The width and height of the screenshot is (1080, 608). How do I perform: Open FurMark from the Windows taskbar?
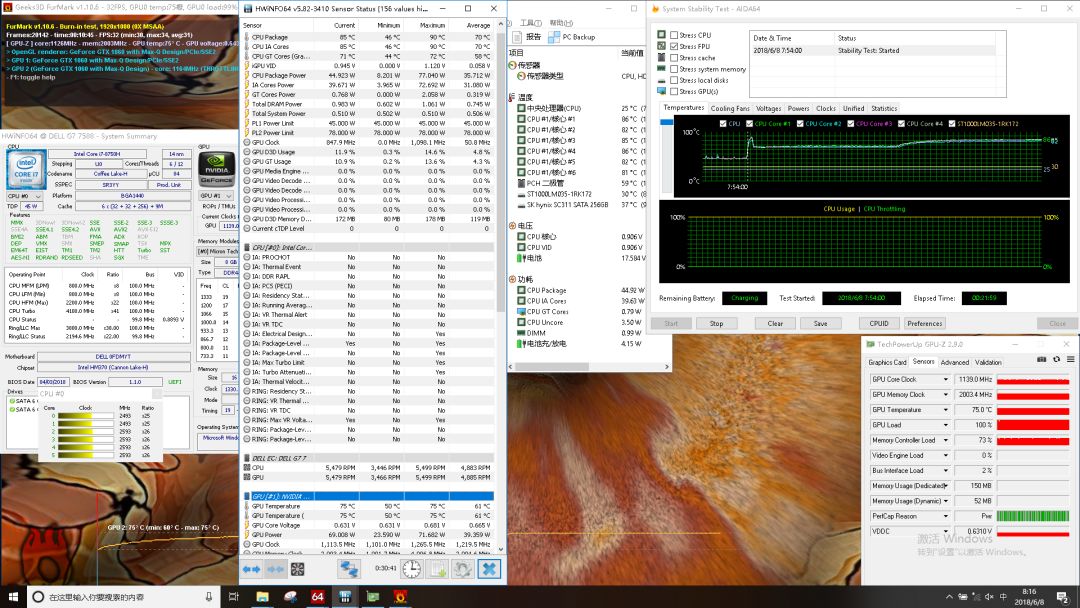tap(400, 597)
